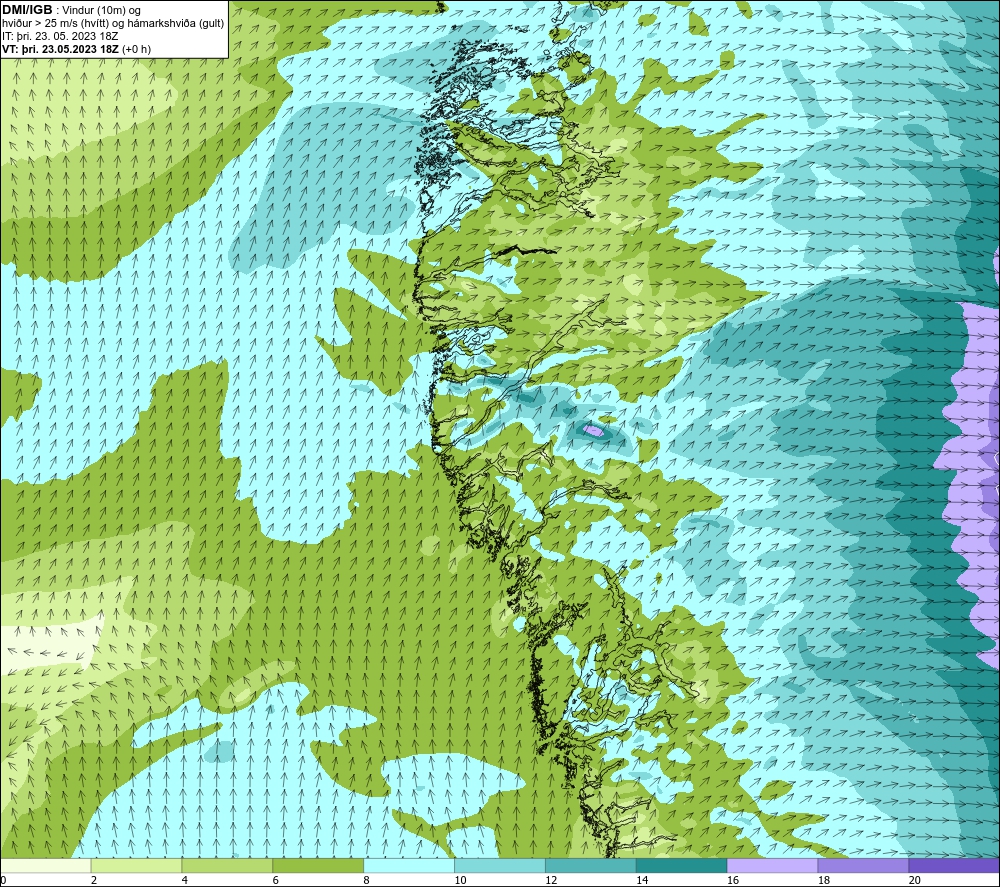Click the scale label '16'
1000x887 pixels.
(733, 880)
